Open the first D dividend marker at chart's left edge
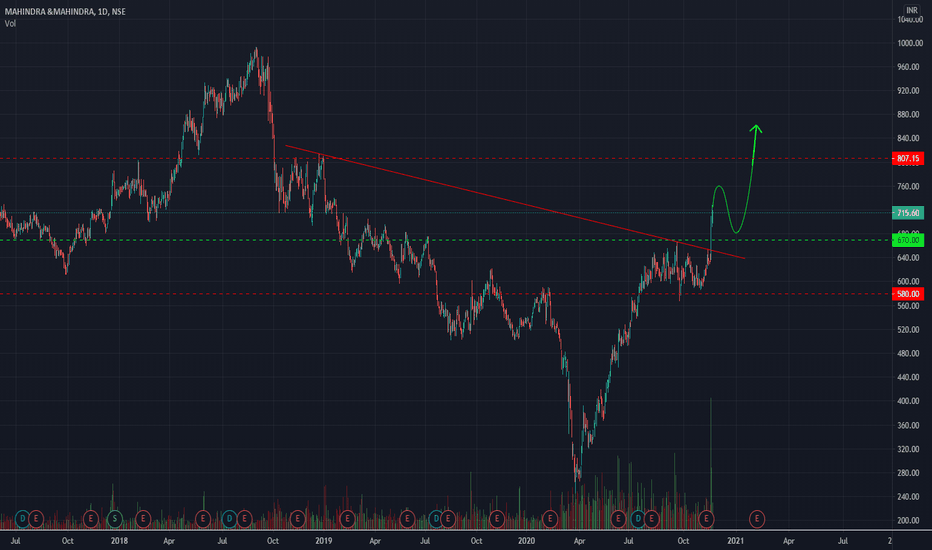932x550 pixels. 23,519
